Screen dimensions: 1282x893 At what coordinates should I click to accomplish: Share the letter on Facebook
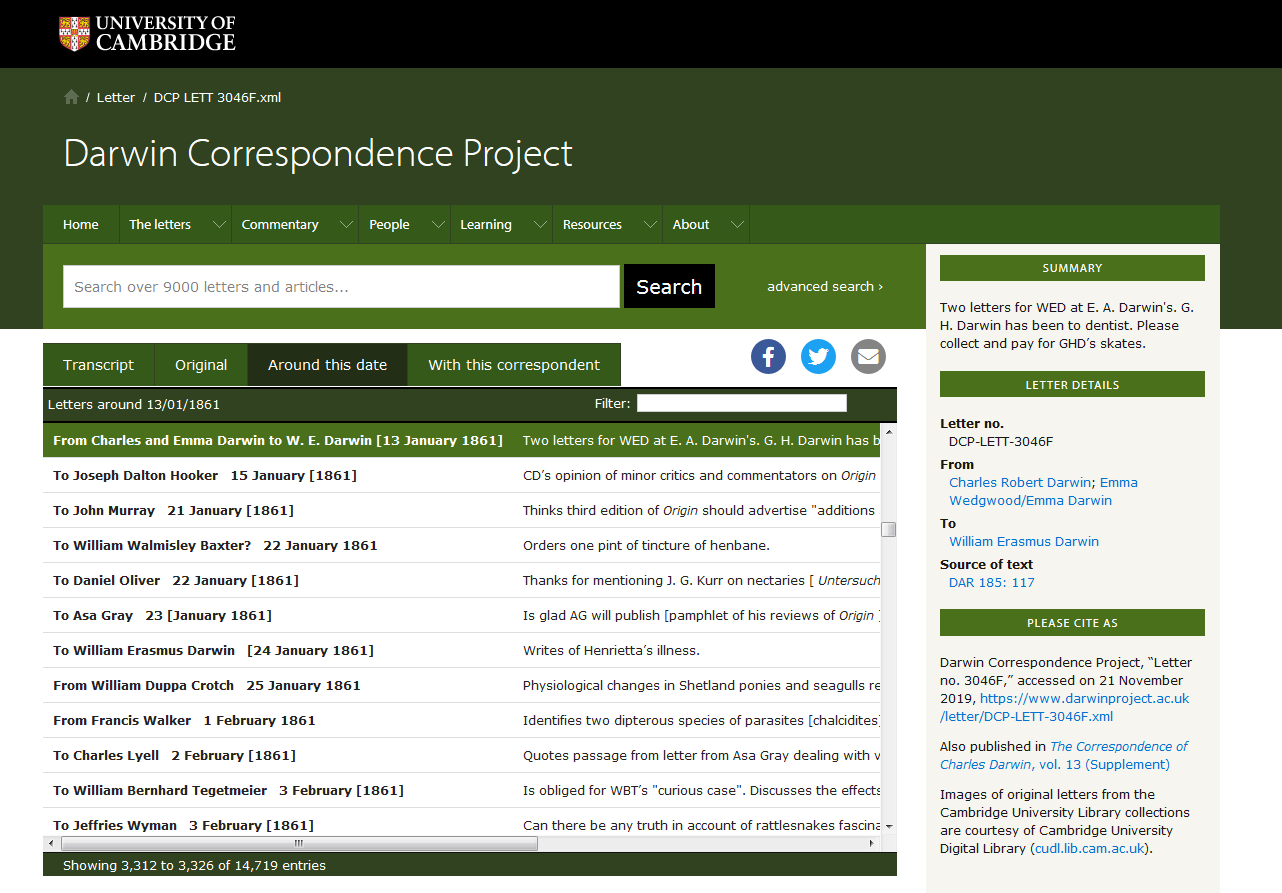tap(768, 357)
